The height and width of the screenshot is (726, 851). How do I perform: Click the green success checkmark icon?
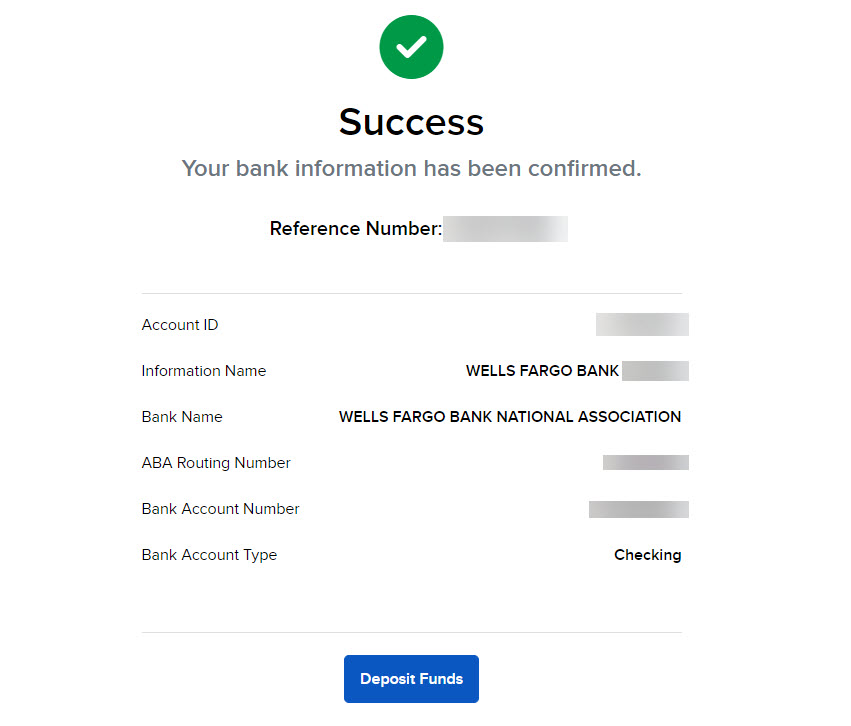click(x=411, y=46)
